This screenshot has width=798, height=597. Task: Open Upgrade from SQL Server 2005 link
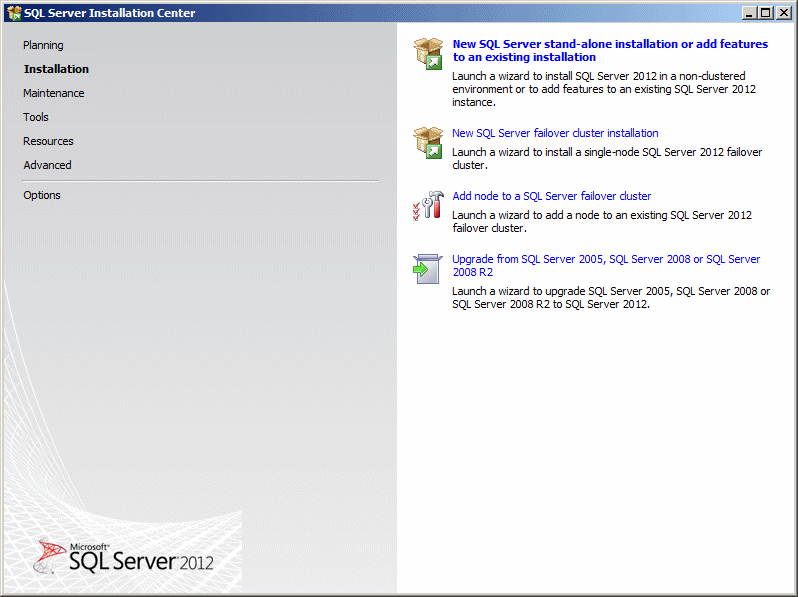point(606,265)
